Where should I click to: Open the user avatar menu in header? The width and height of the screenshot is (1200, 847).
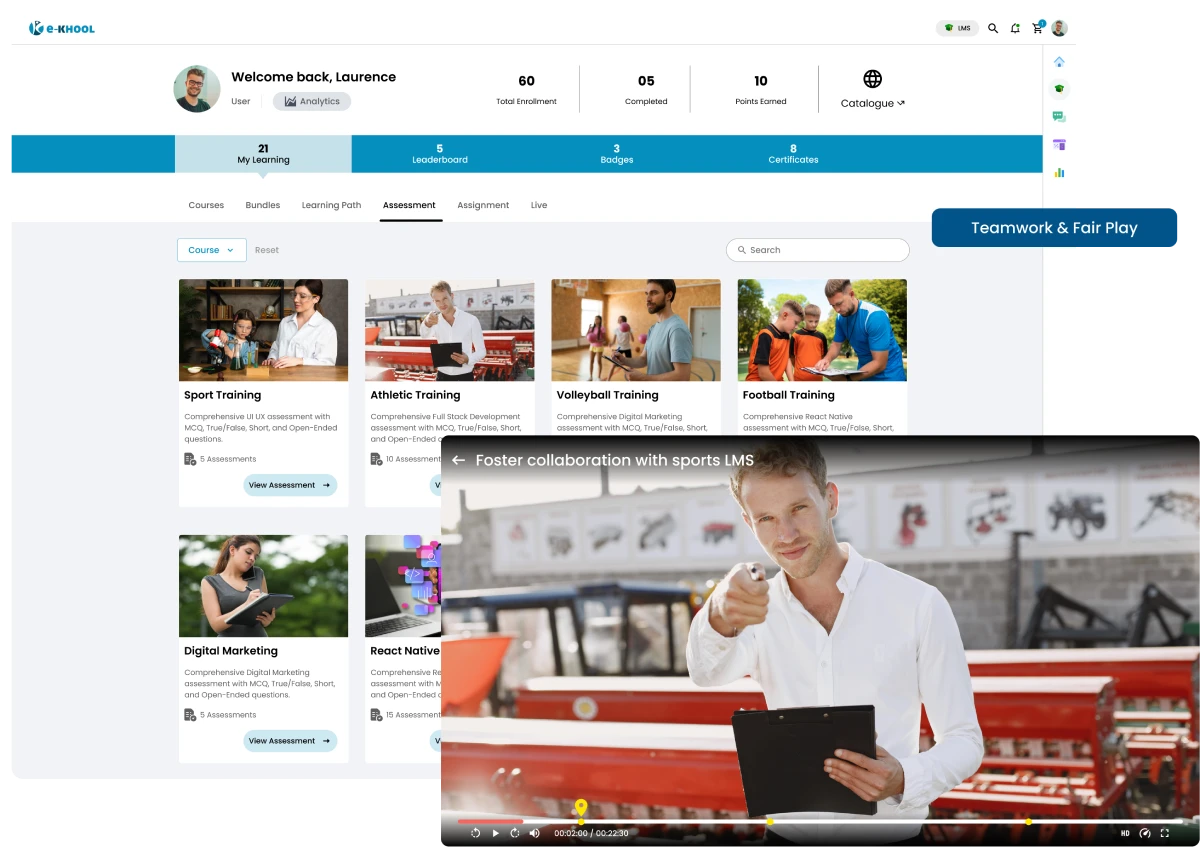[1059, 28]
